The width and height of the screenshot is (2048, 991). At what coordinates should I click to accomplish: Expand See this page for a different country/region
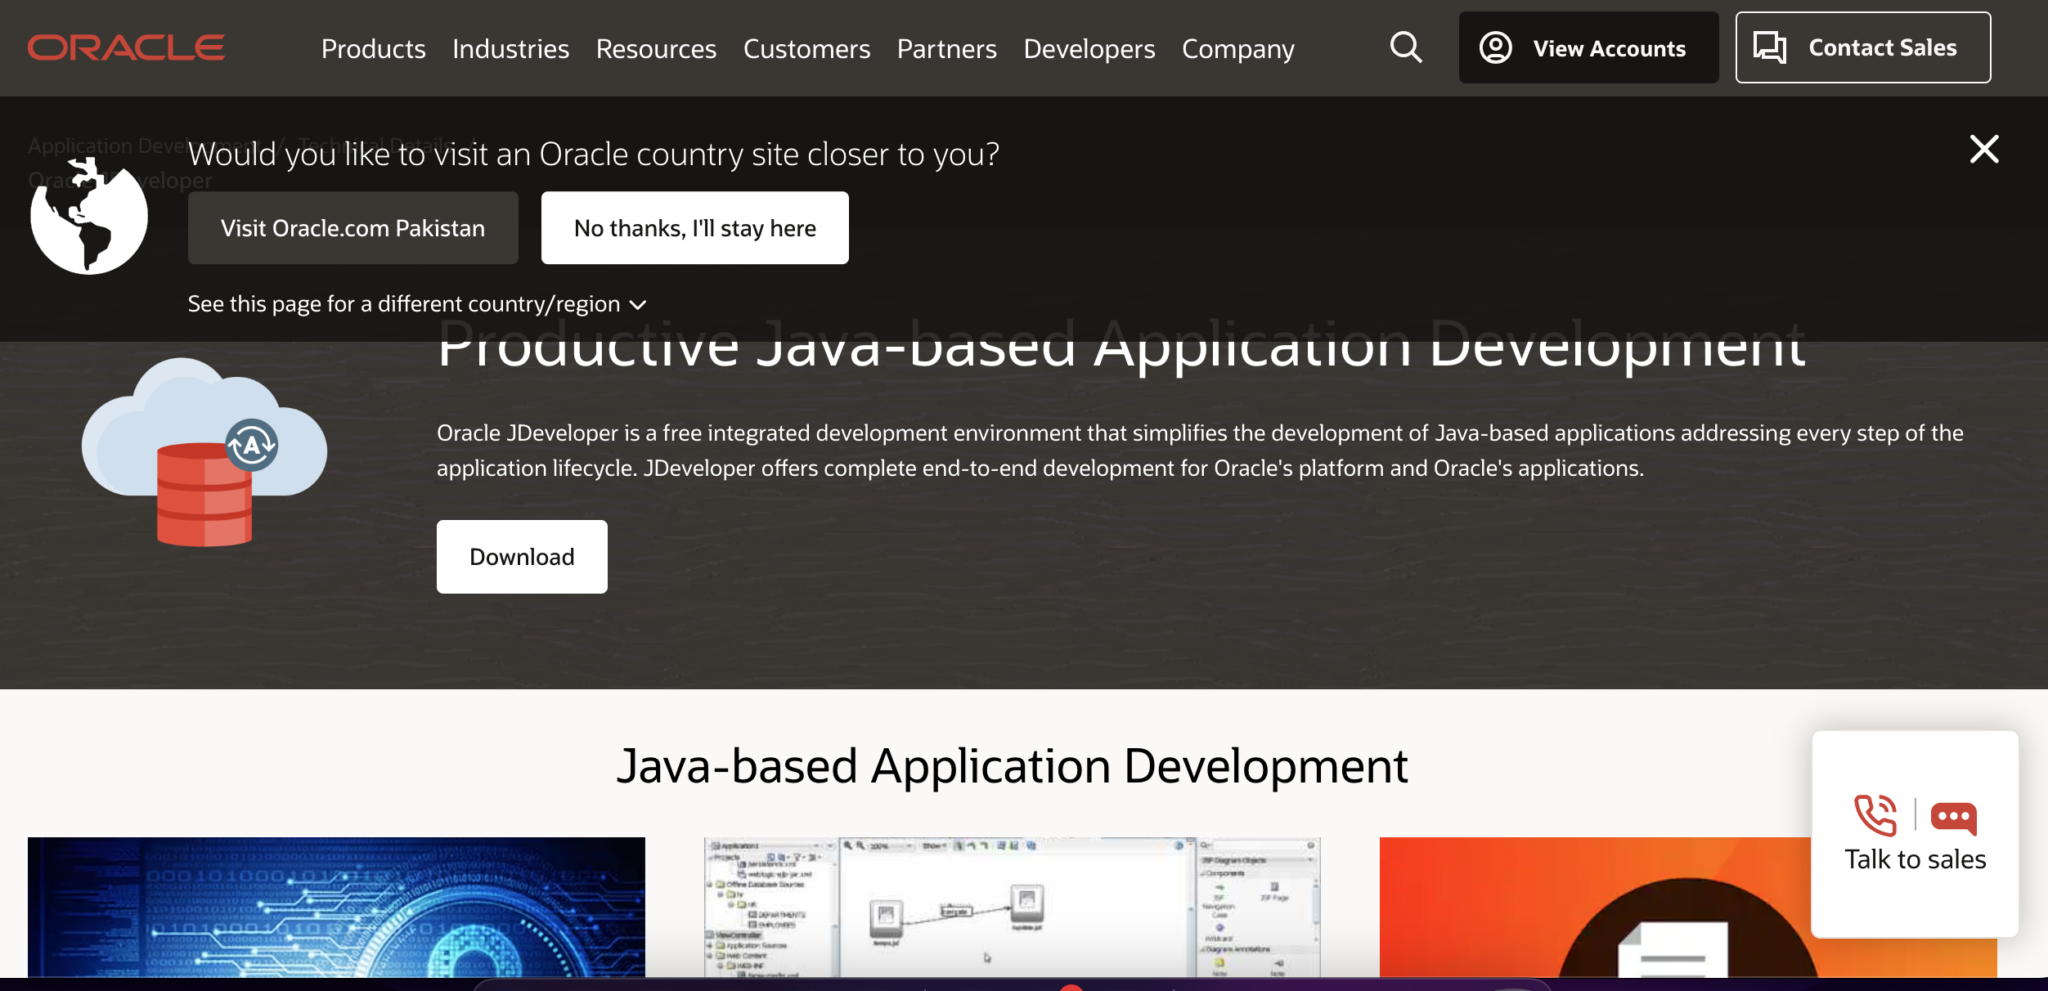[x=417, y=304]
